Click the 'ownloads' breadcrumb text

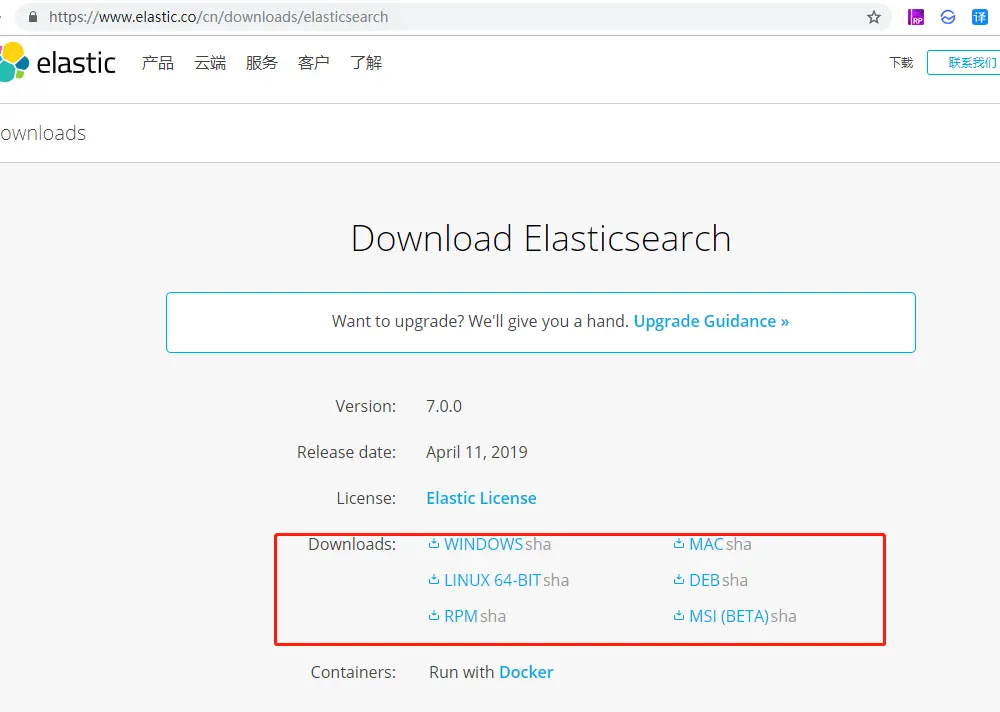coord(43,133)
